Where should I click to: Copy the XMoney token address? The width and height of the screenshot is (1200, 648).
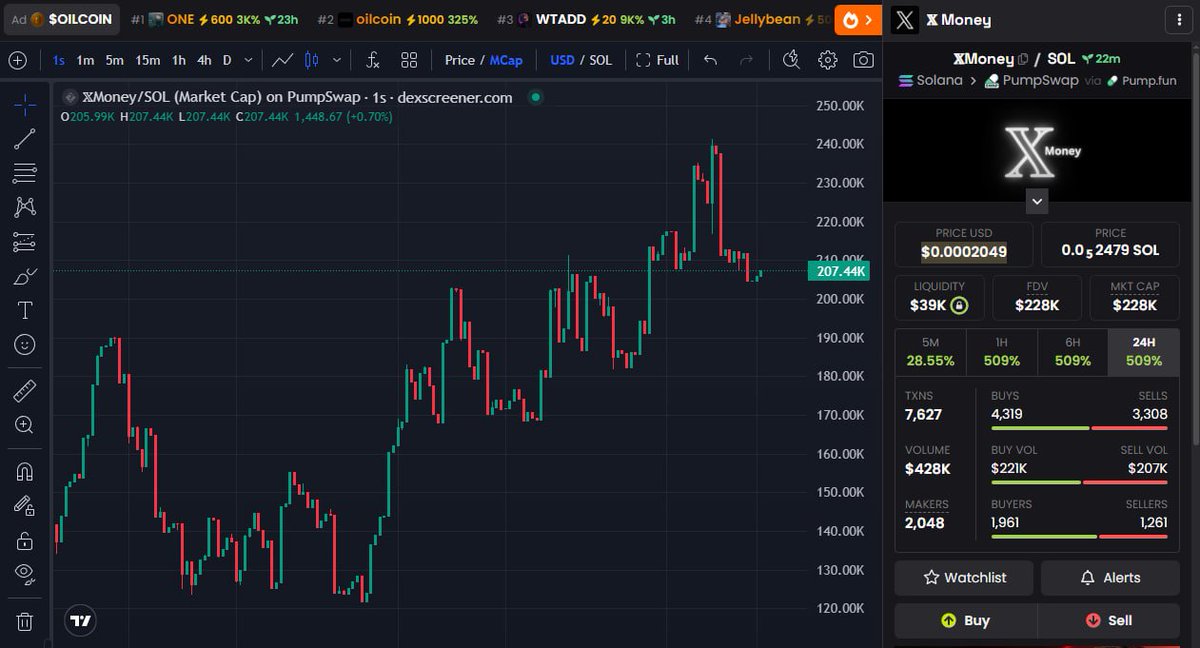click(1022, 59)
